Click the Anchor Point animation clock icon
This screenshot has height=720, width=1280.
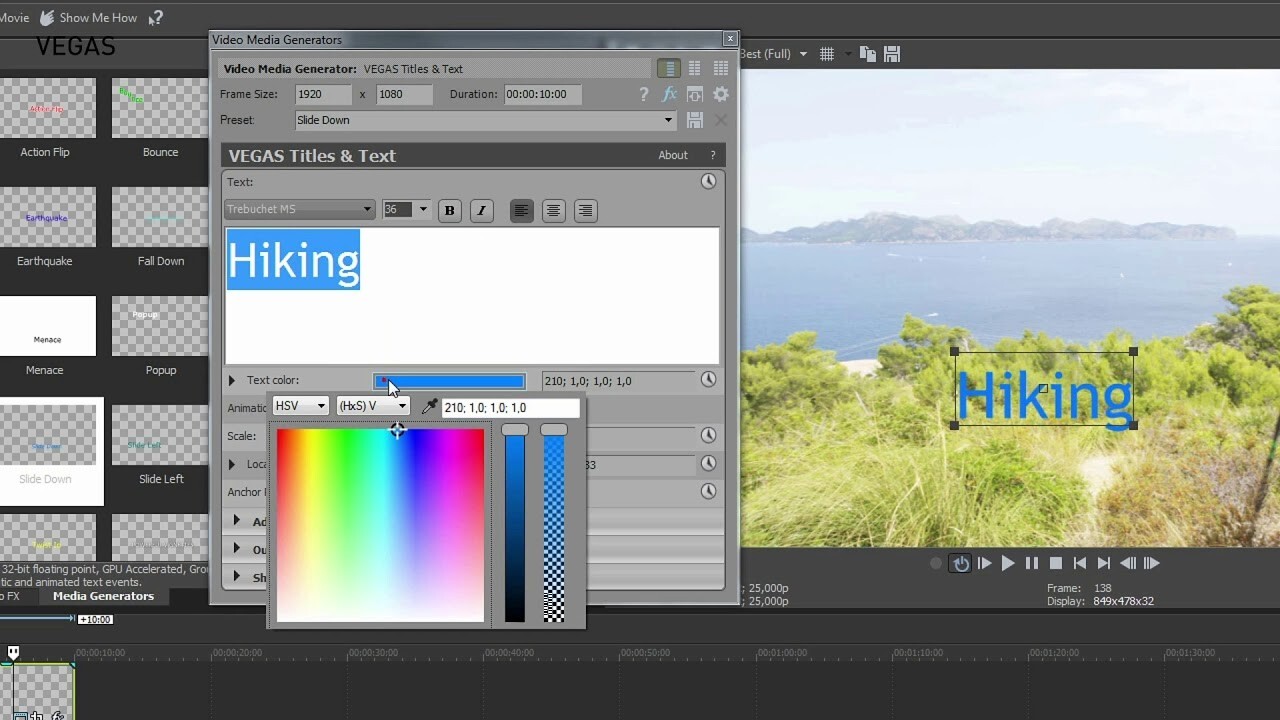pos(708,491)
